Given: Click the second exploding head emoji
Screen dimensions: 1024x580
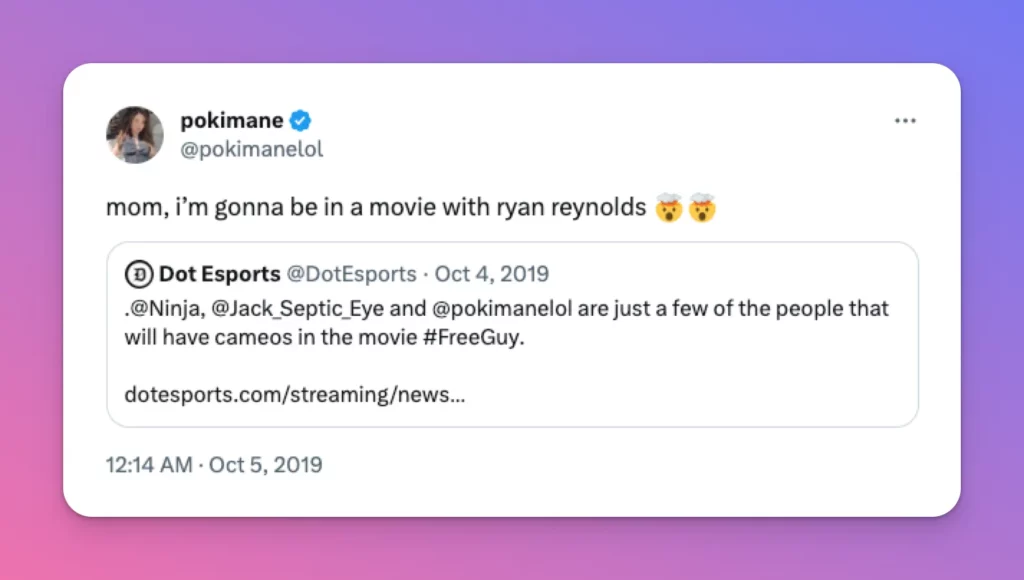Looking at the screenshot, I should [703, 210].
